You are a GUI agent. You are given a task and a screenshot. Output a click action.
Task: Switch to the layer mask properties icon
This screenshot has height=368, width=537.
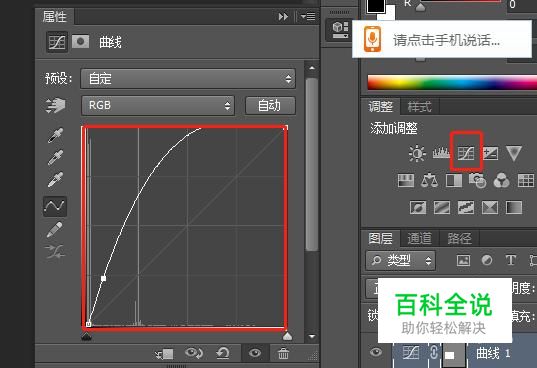80,42
